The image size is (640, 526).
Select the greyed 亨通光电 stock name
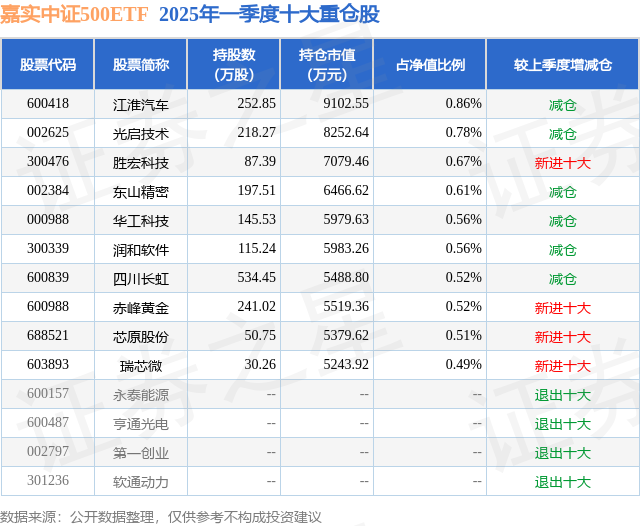141,424
